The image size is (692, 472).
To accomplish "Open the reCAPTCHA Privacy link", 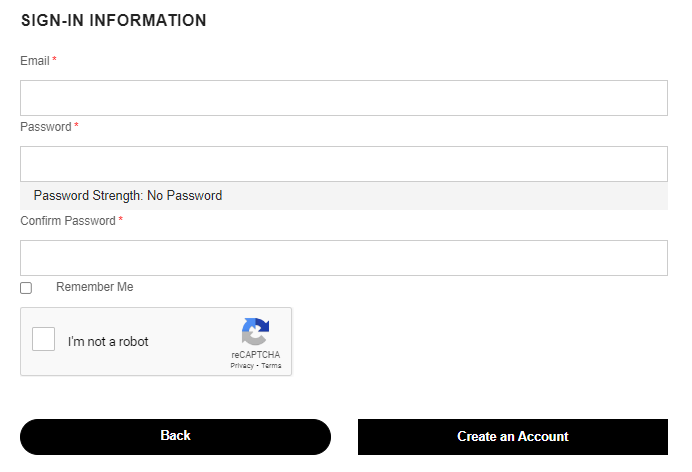I will point(242,366).
